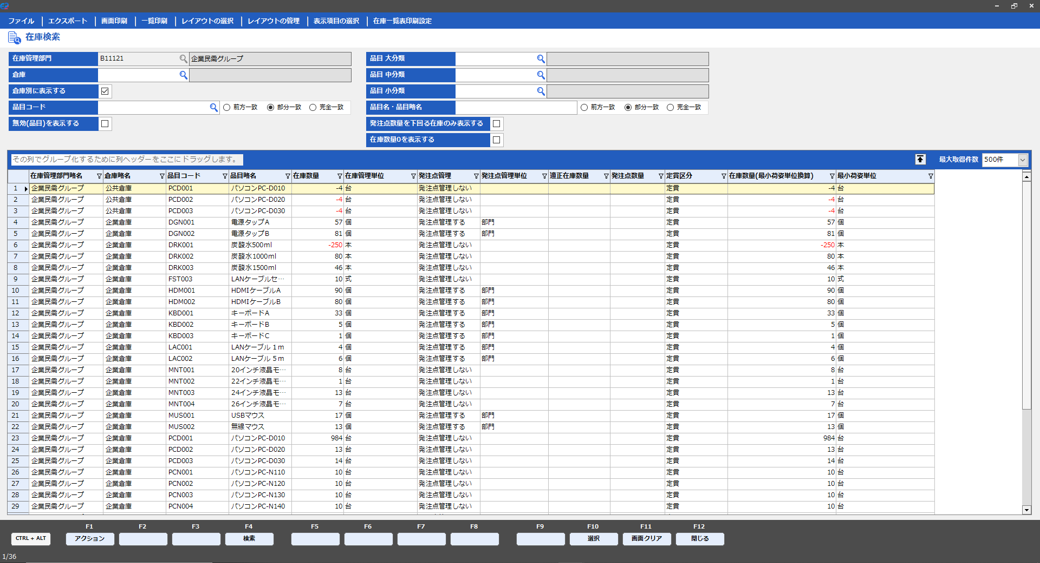1040x563 pixels.
Task: Click the F11 画面クリア button
Action: [x=647, y=539]
